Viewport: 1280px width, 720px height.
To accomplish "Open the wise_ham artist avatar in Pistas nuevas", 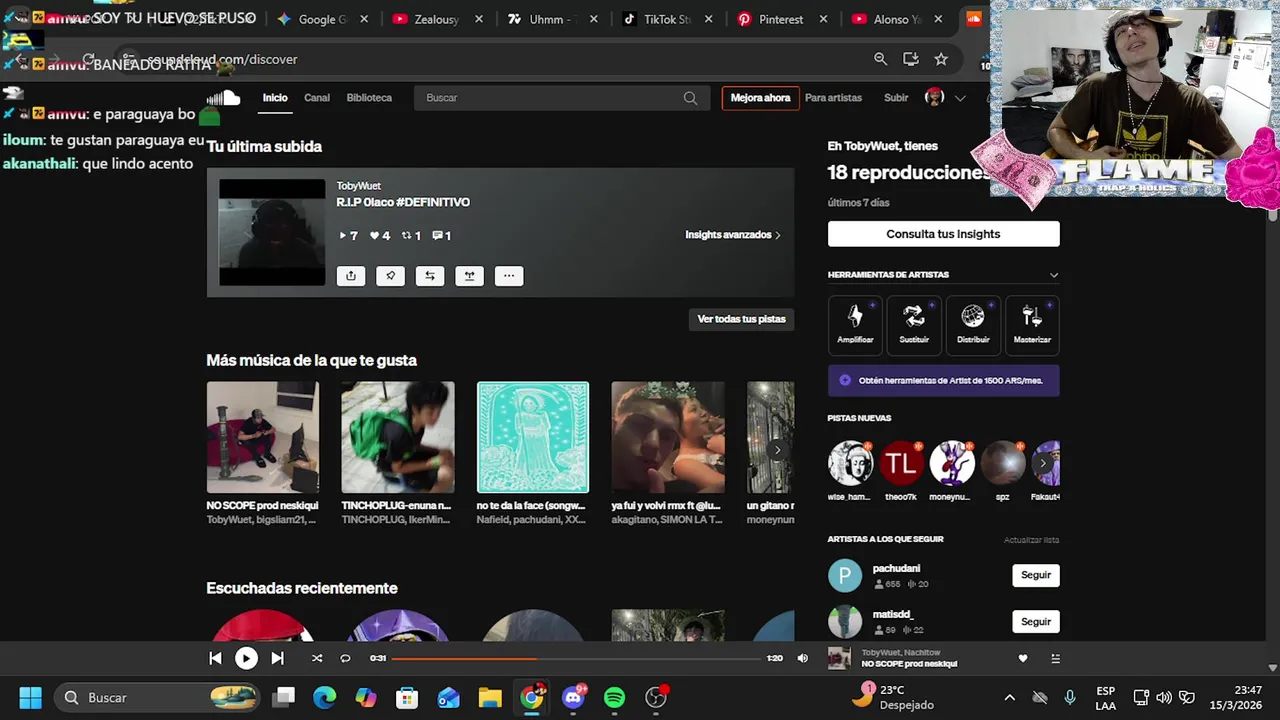I will pyautogui.click(x=850, y=463).
